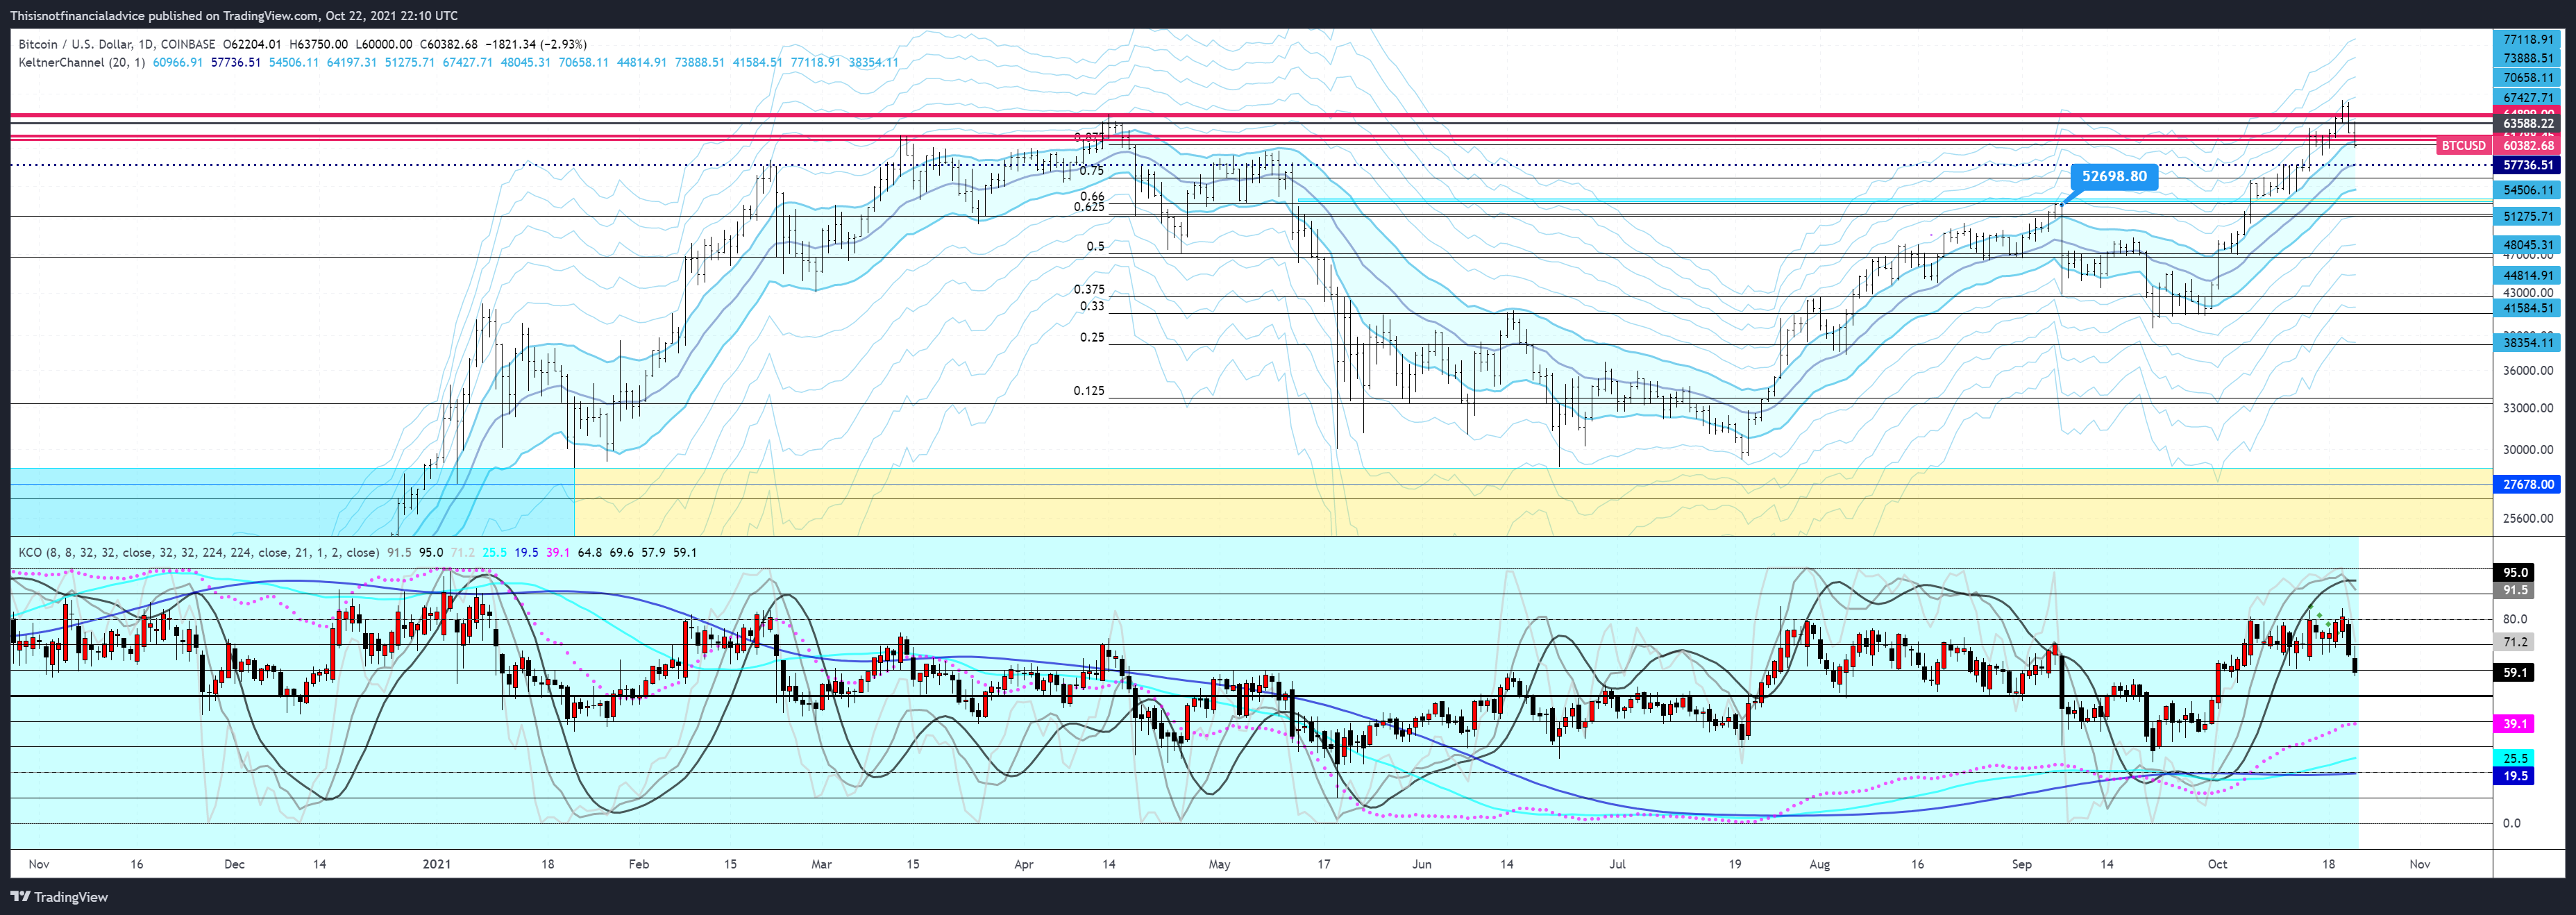Image resolution: width=2576 pixels, height=915 pixels.
Task: Click the Oct label on time axis
Action: pyautogui.click(x=2218, y=864)
